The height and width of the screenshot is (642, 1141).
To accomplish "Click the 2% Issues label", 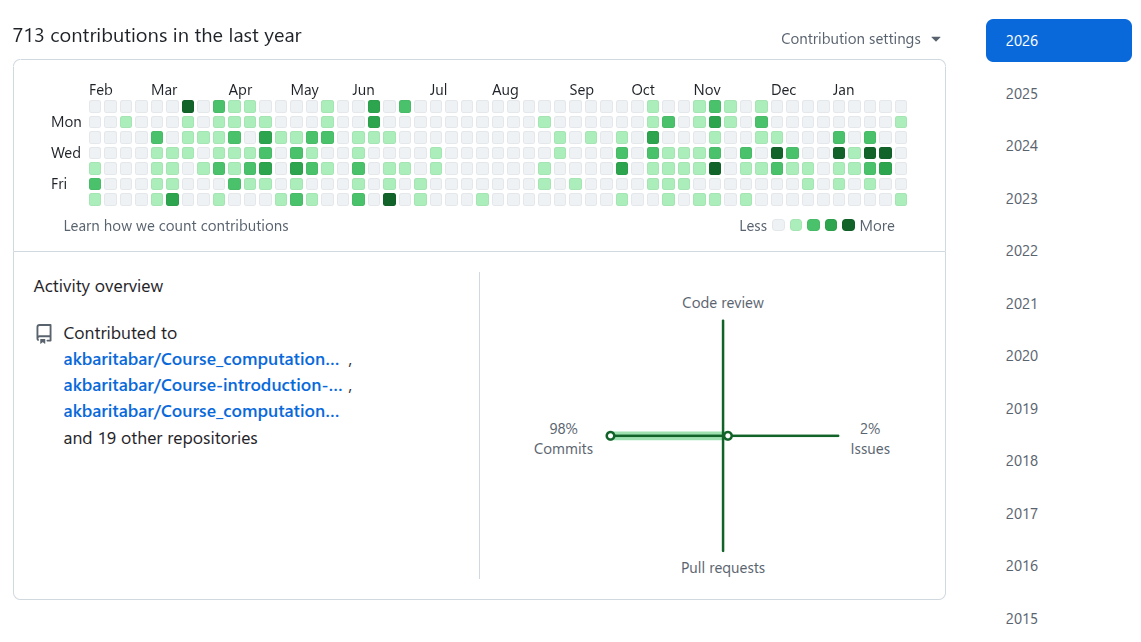I will click(x=870, y=439).
